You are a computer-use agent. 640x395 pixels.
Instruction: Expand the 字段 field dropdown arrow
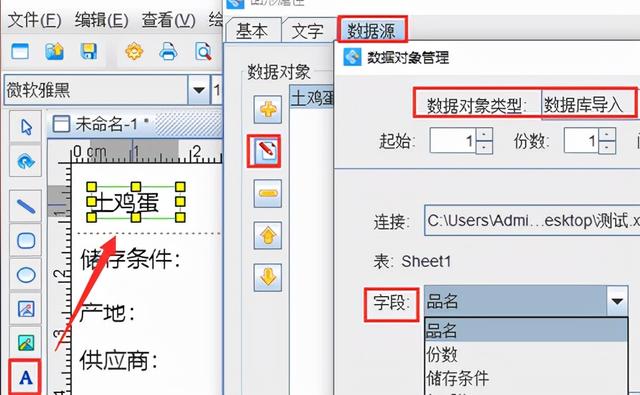tap(617, 302)
